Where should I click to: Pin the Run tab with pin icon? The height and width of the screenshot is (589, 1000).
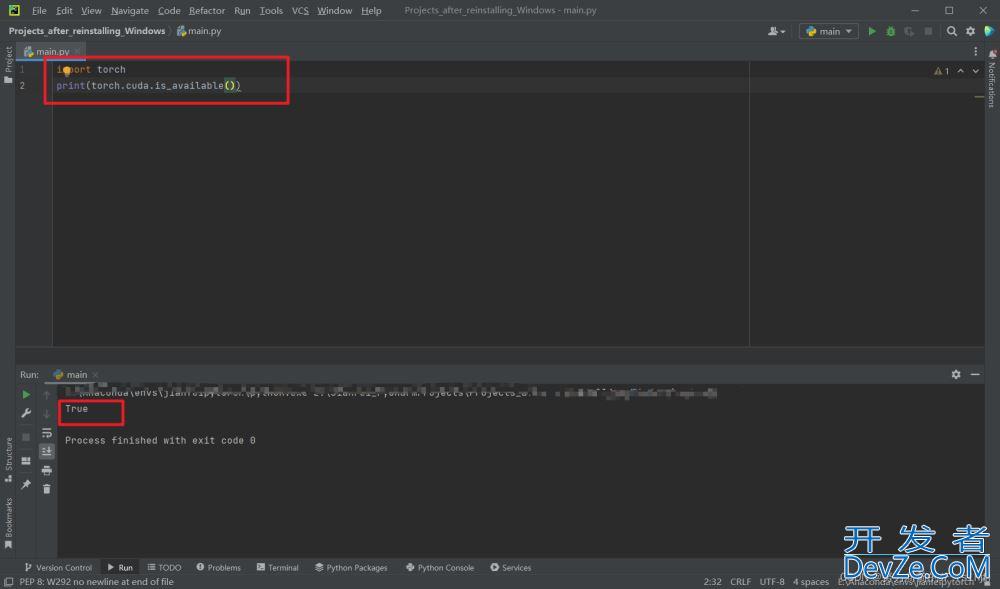[x=26, y=484]
